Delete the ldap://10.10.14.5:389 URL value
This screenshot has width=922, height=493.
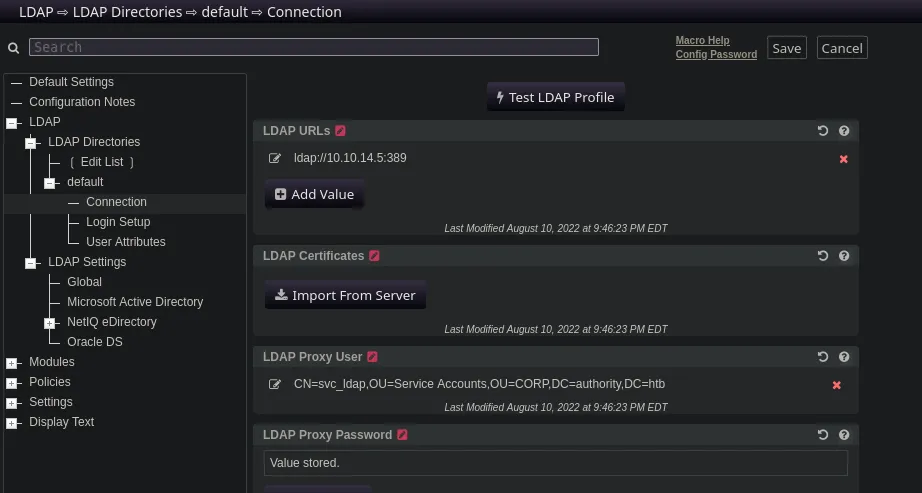(x=843, y=159)
